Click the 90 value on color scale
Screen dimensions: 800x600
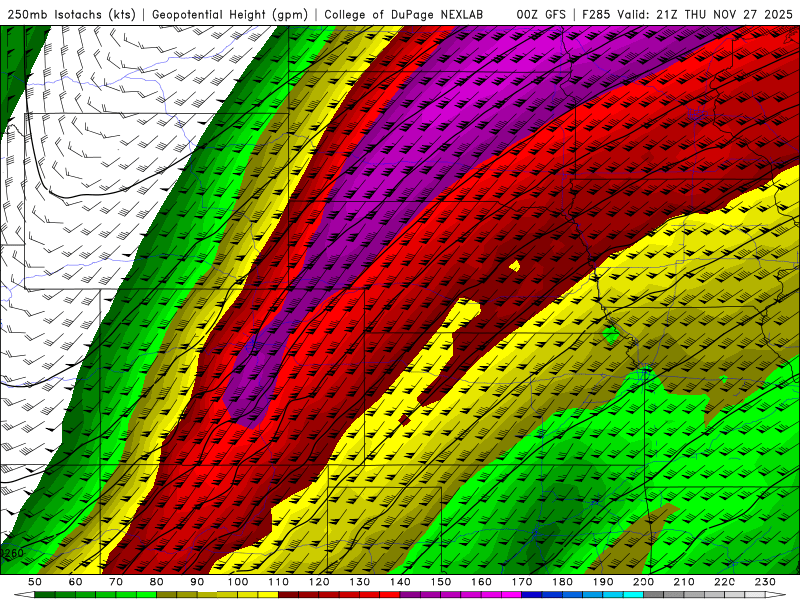(x=197, y=582)
